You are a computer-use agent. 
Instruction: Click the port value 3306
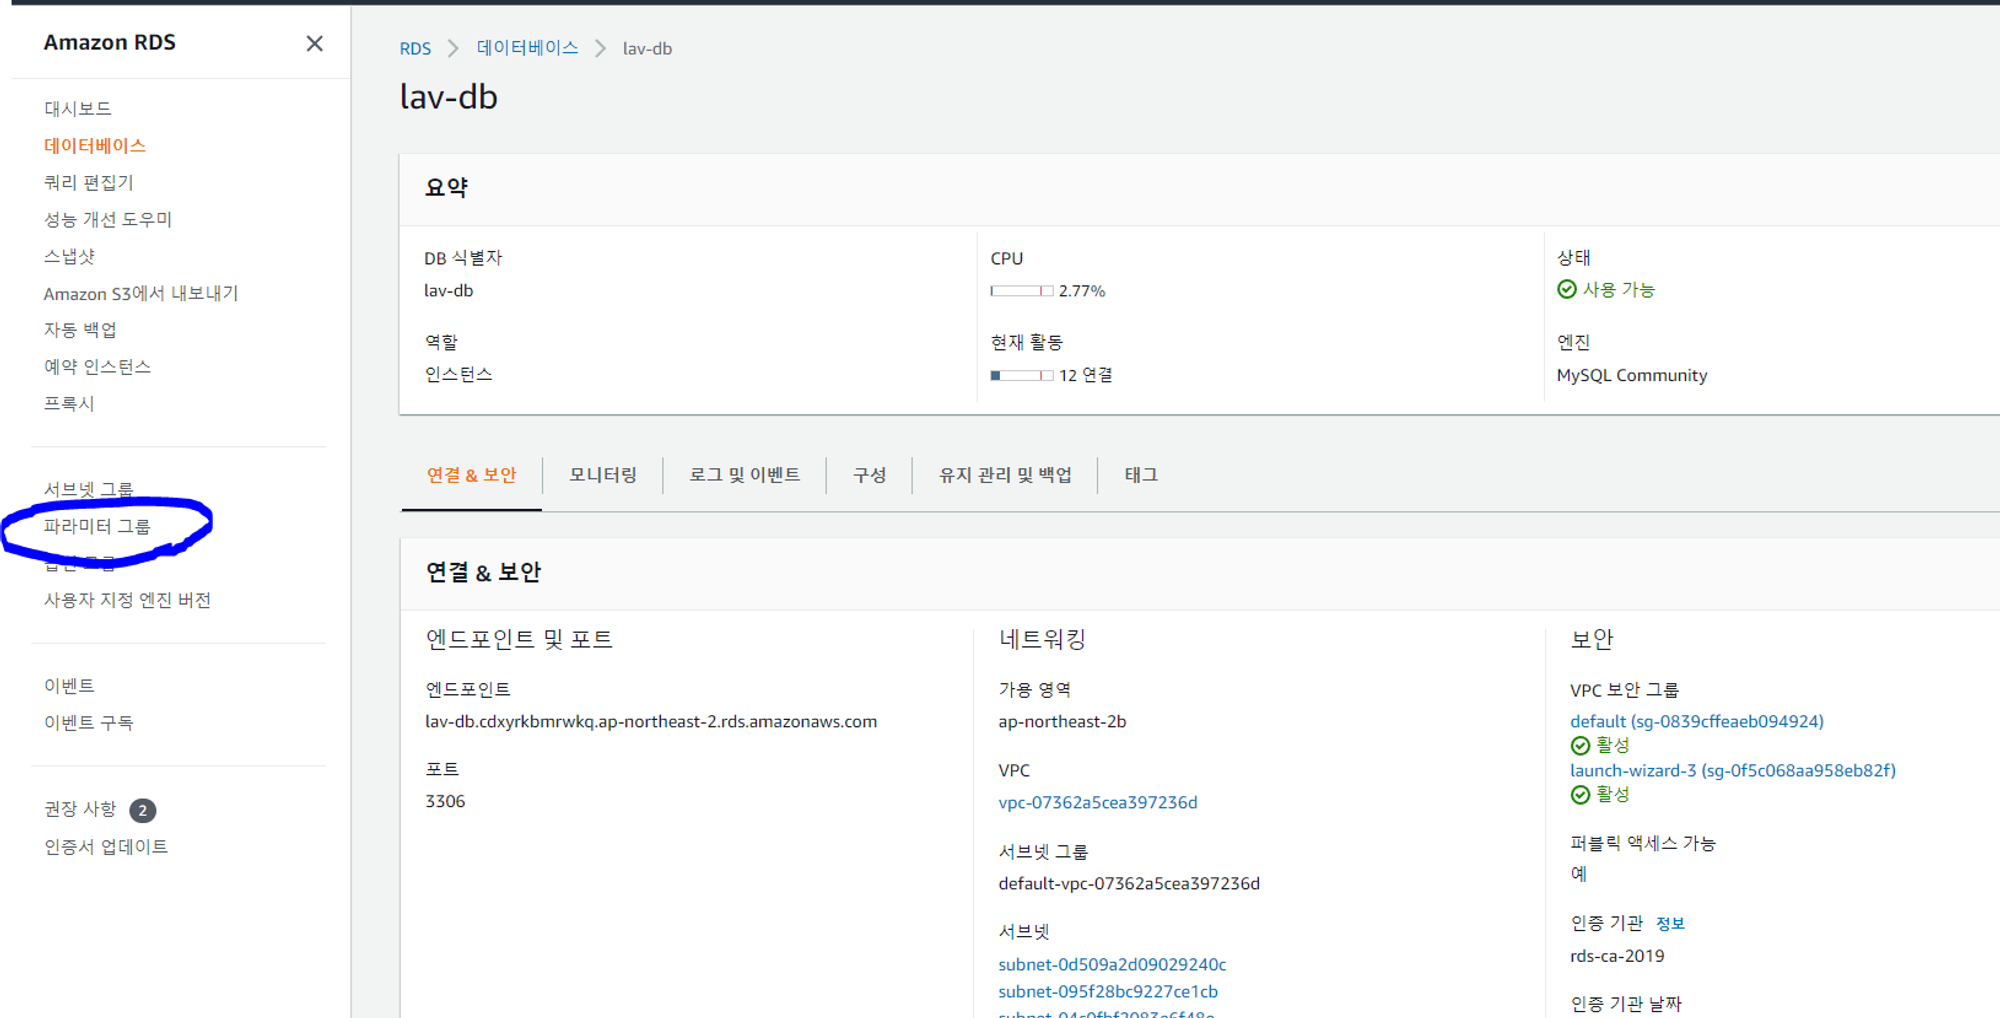click(x=445, y=801)
